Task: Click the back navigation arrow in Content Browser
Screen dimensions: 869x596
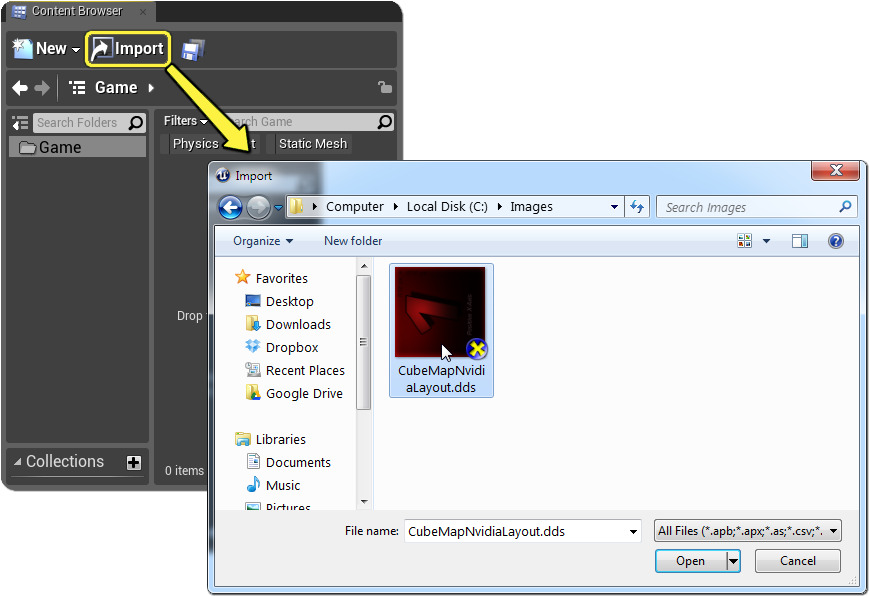Action: 18,87
